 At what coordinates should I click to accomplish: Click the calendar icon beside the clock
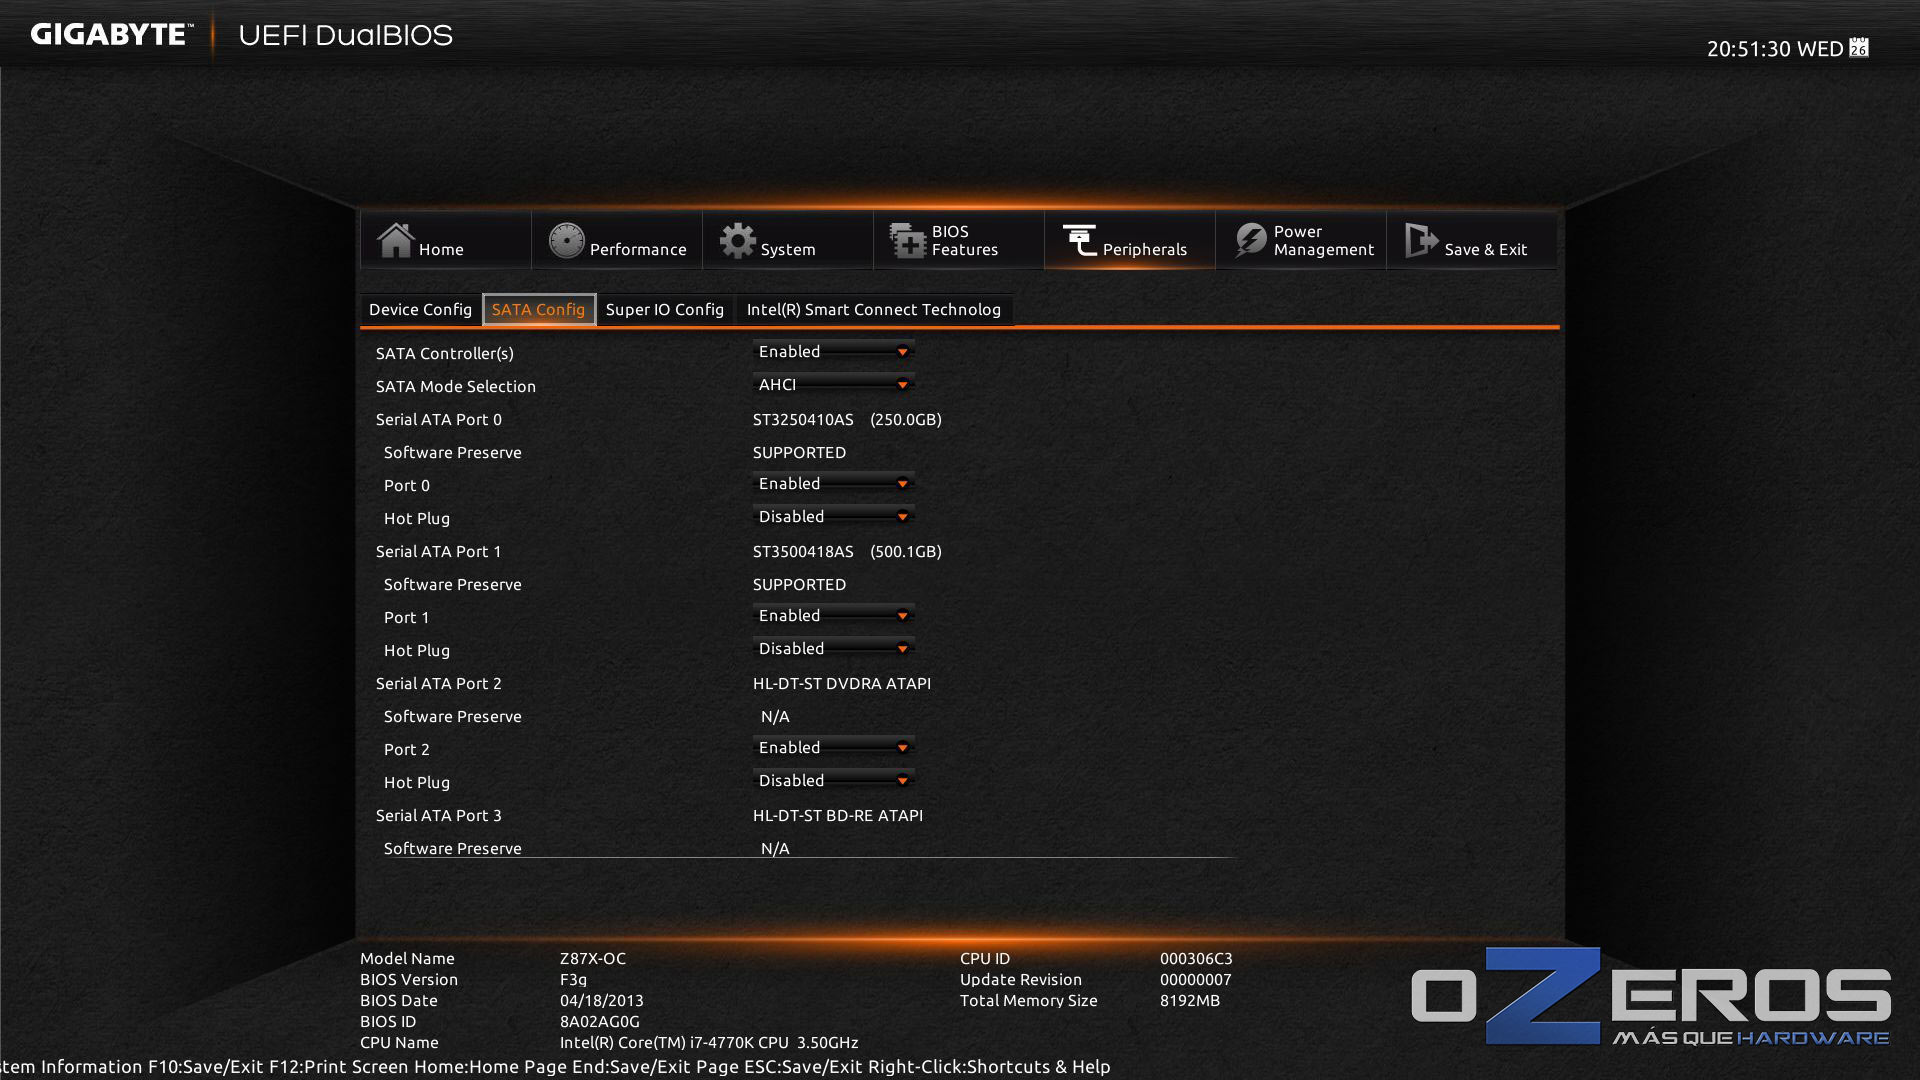point(1859,47)
